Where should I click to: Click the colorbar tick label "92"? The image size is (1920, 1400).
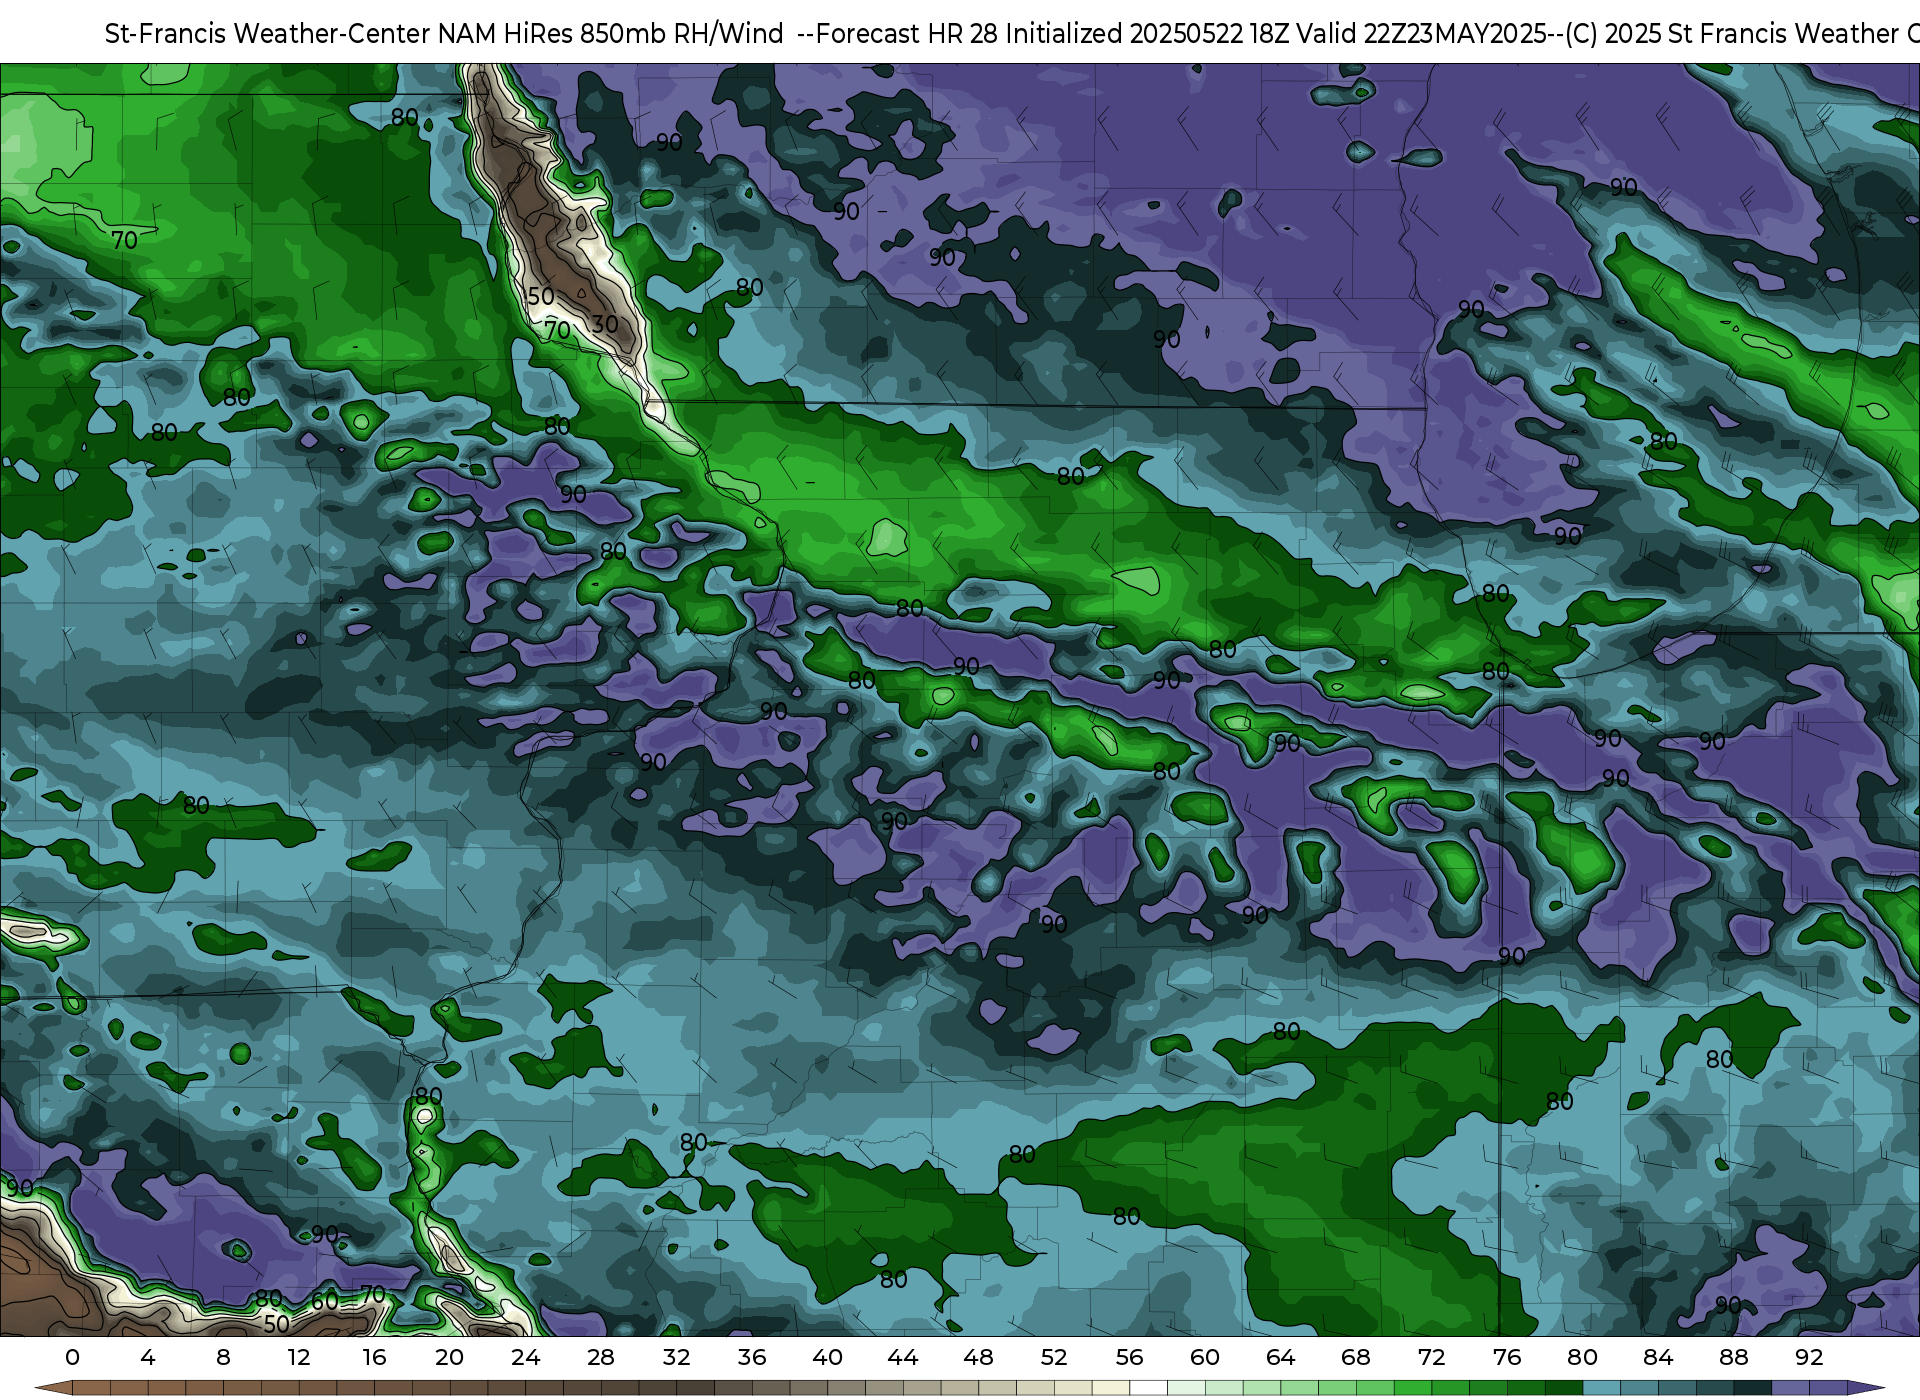[1809, 1357]
